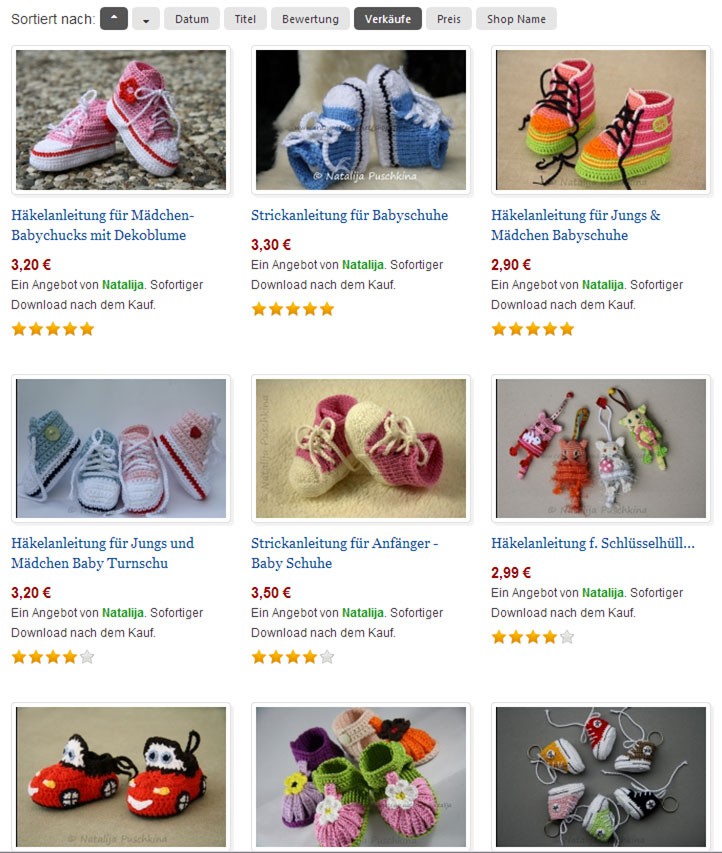Open red car baby shoes image
The height and width of the screenshot is (853, 722).
pos(121,777)
